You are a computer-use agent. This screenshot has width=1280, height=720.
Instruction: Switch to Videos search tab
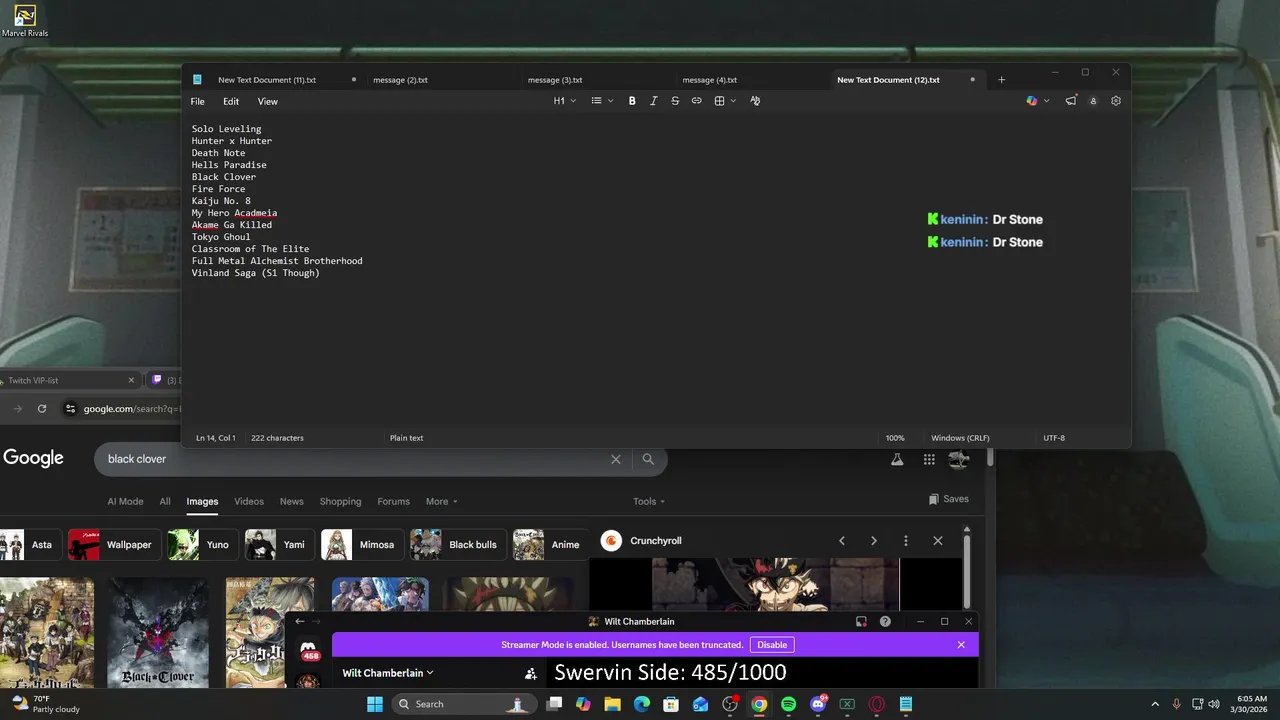(249, 502)
